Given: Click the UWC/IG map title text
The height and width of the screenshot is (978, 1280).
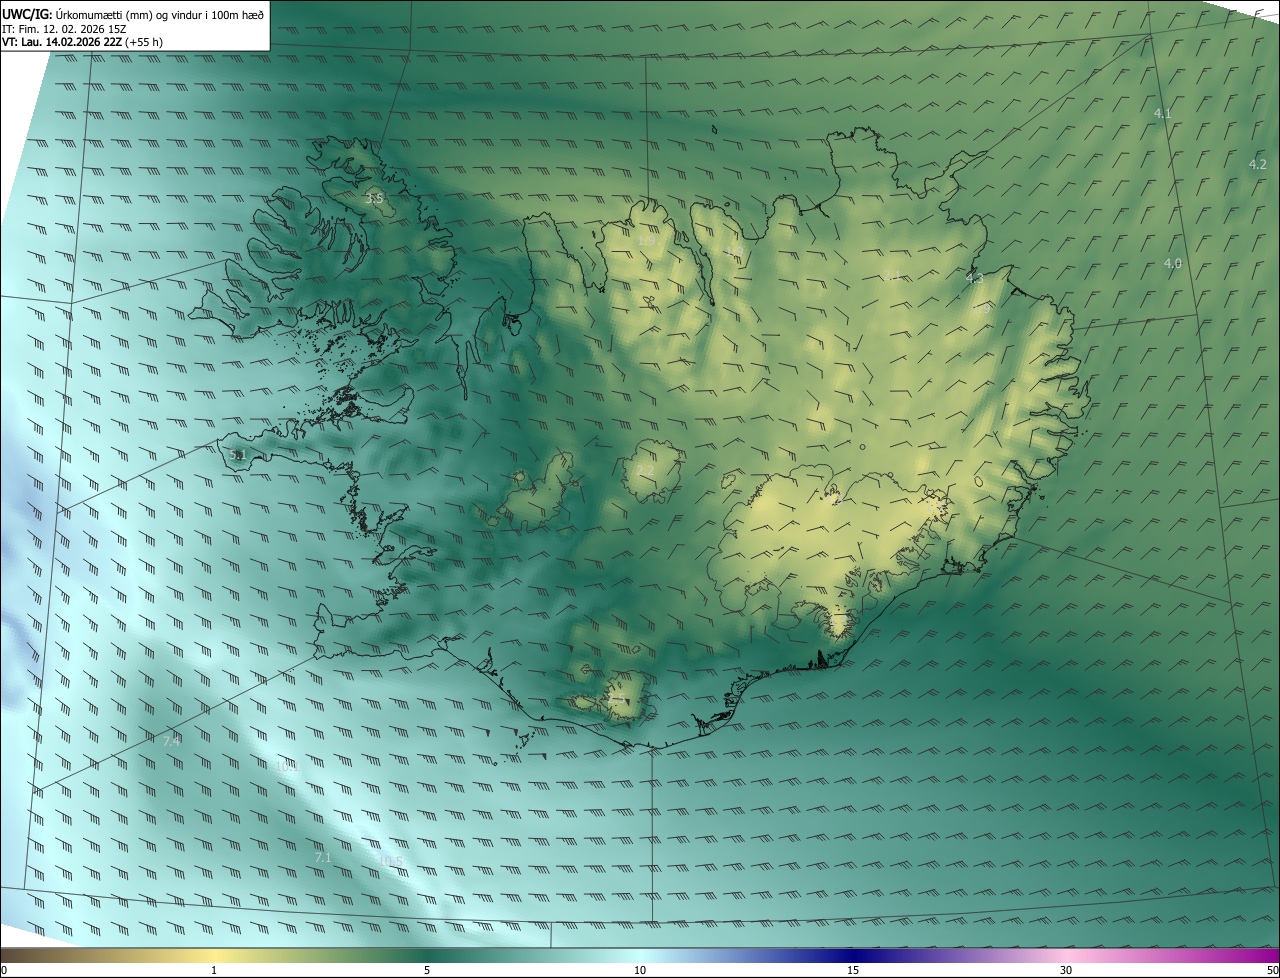Looking at the screenshot, I should pyautogui.click(x=133, y=13).
